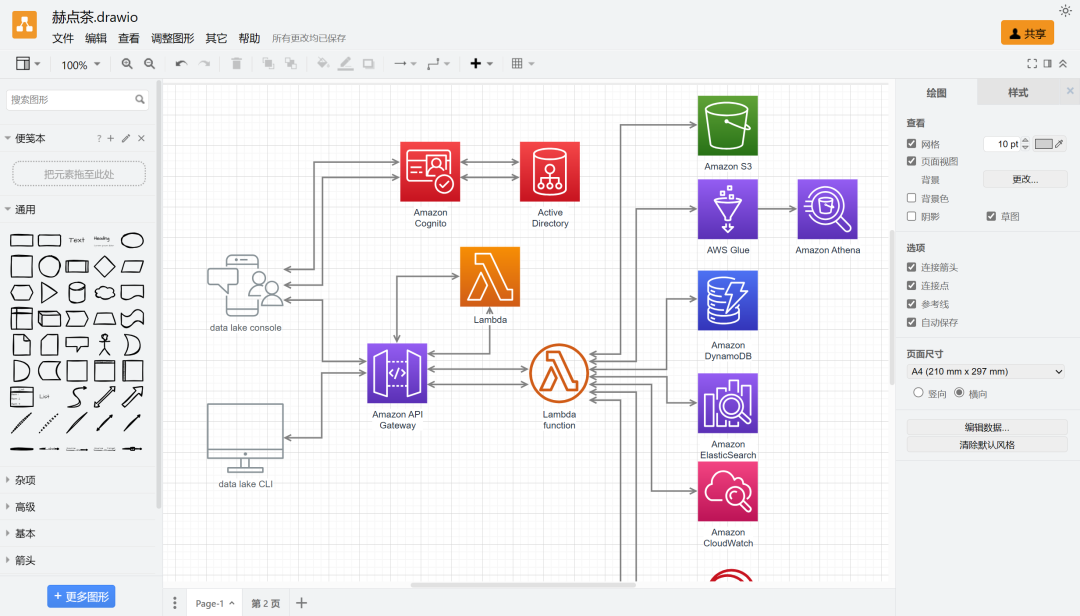Toggle the 草图 checkbox
This screenshot has height=616, width=1080.
tap(991, 216)
